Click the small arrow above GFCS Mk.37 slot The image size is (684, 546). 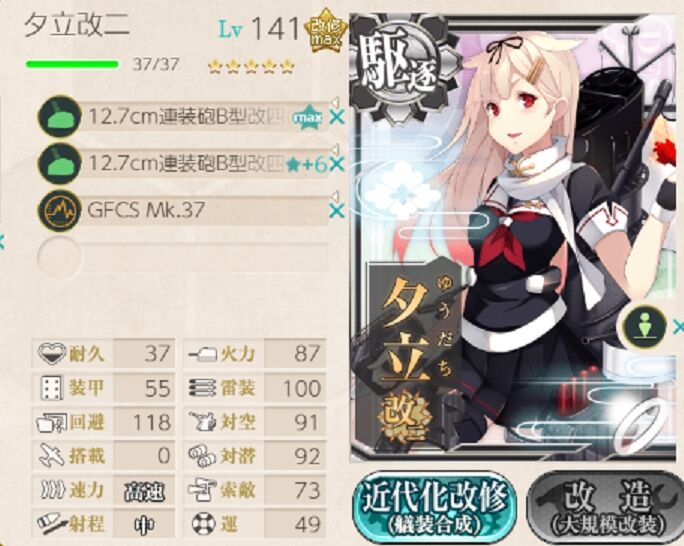click(x=335, y=196)
